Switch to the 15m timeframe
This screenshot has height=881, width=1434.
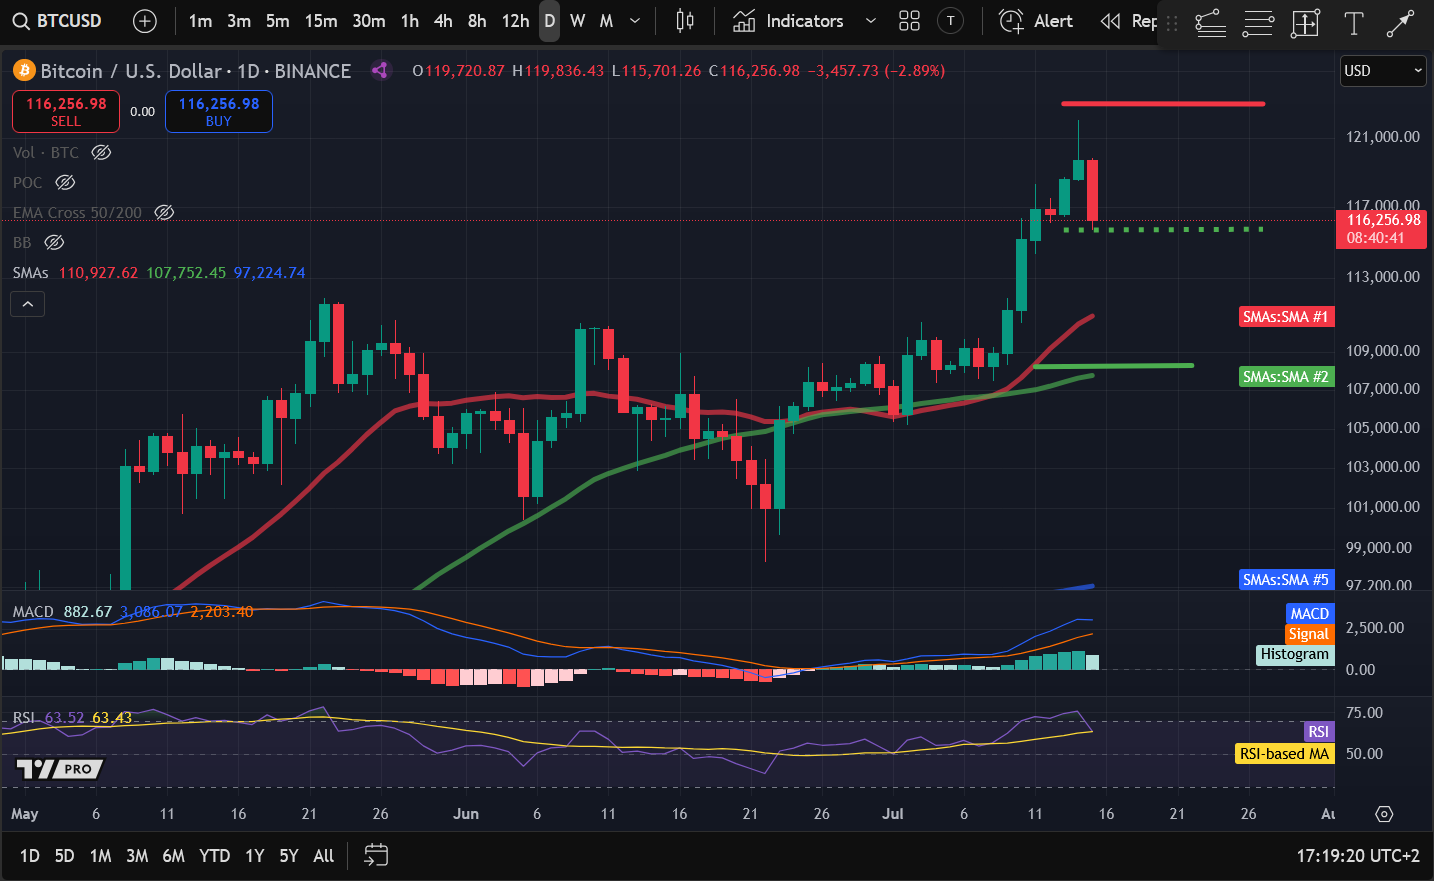click(321, 21)
